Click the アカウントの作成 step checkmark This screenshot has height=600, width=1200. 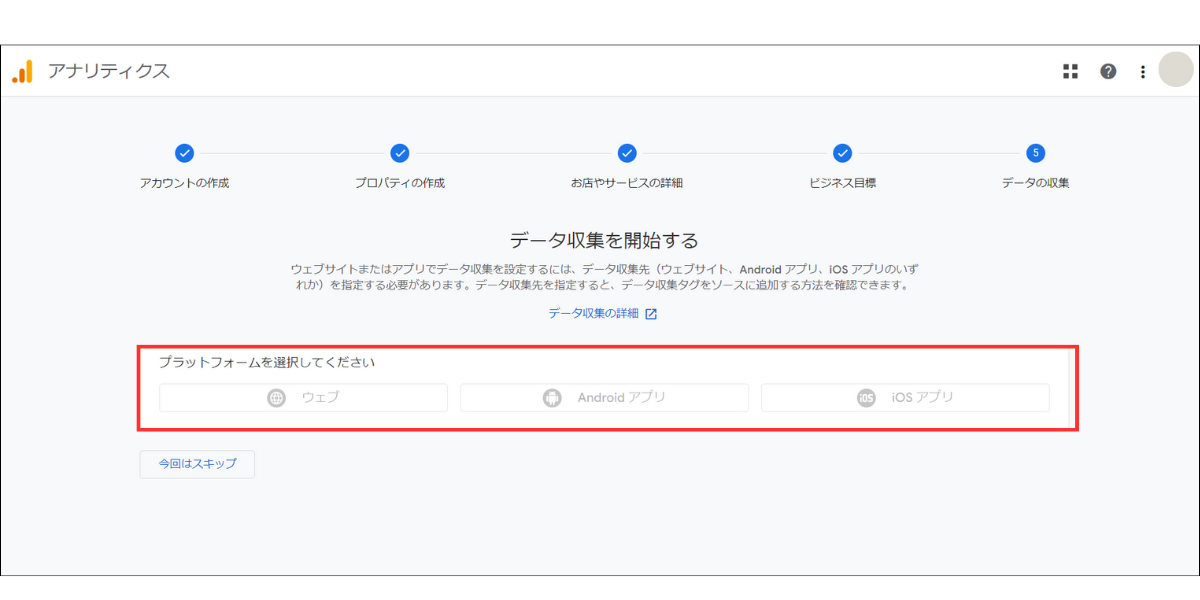coord(184,153)
